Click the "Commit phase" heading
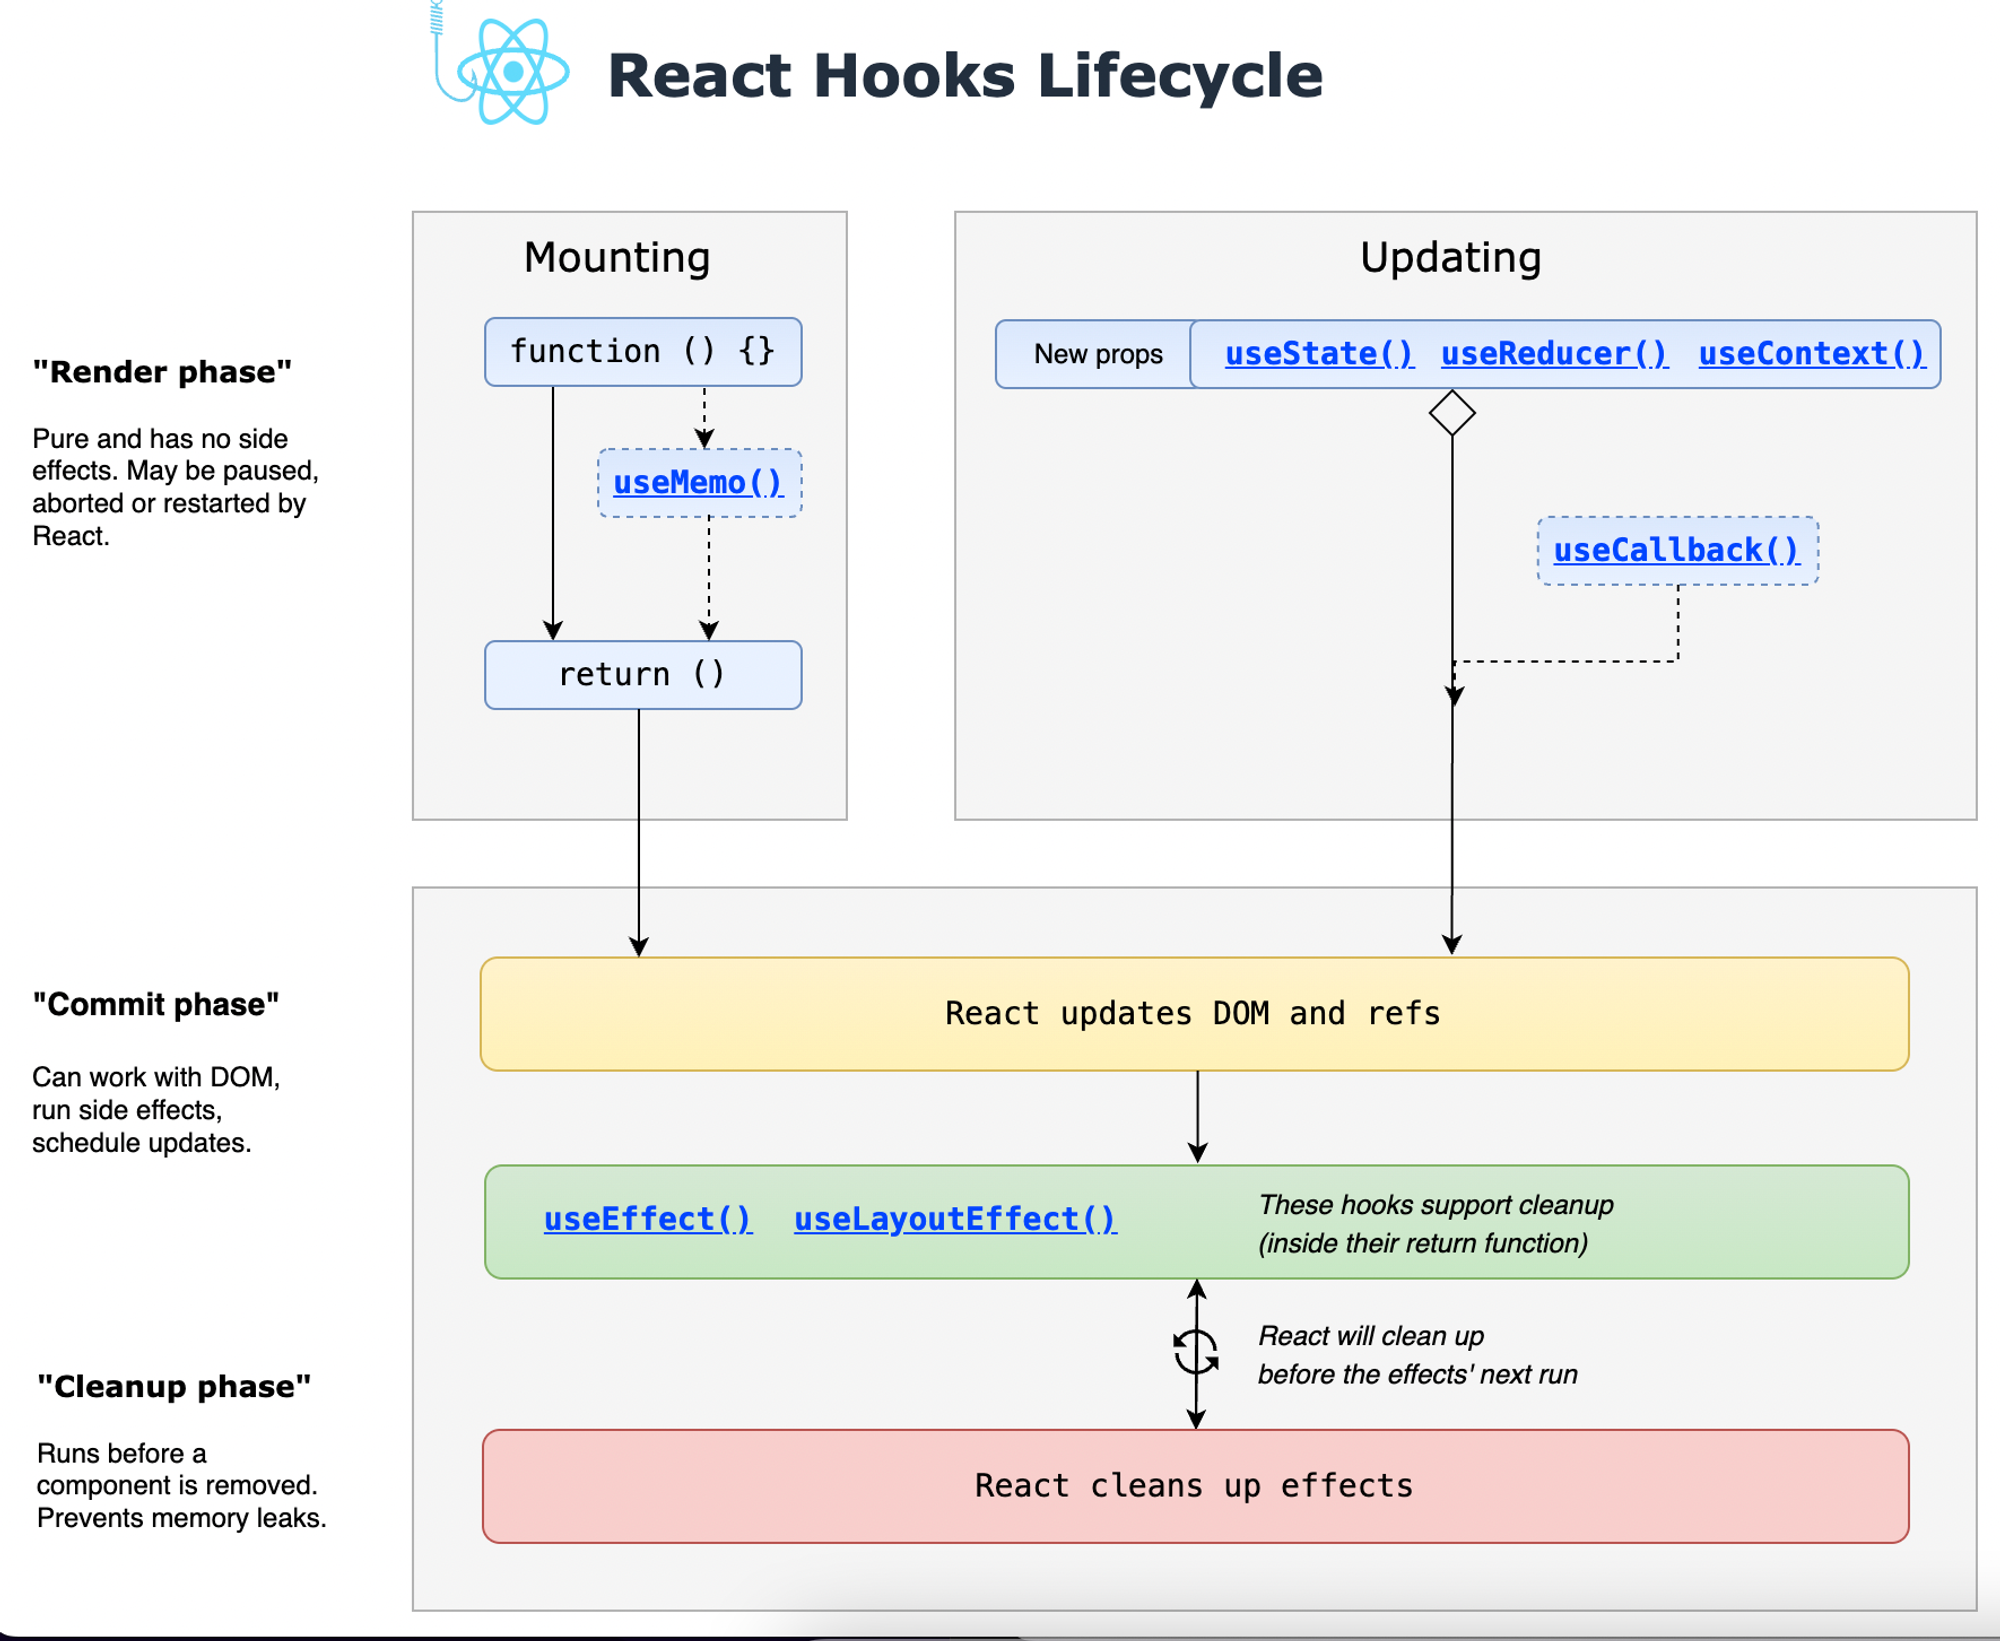This screenshot has width=2000, height=1641. 156,1004
